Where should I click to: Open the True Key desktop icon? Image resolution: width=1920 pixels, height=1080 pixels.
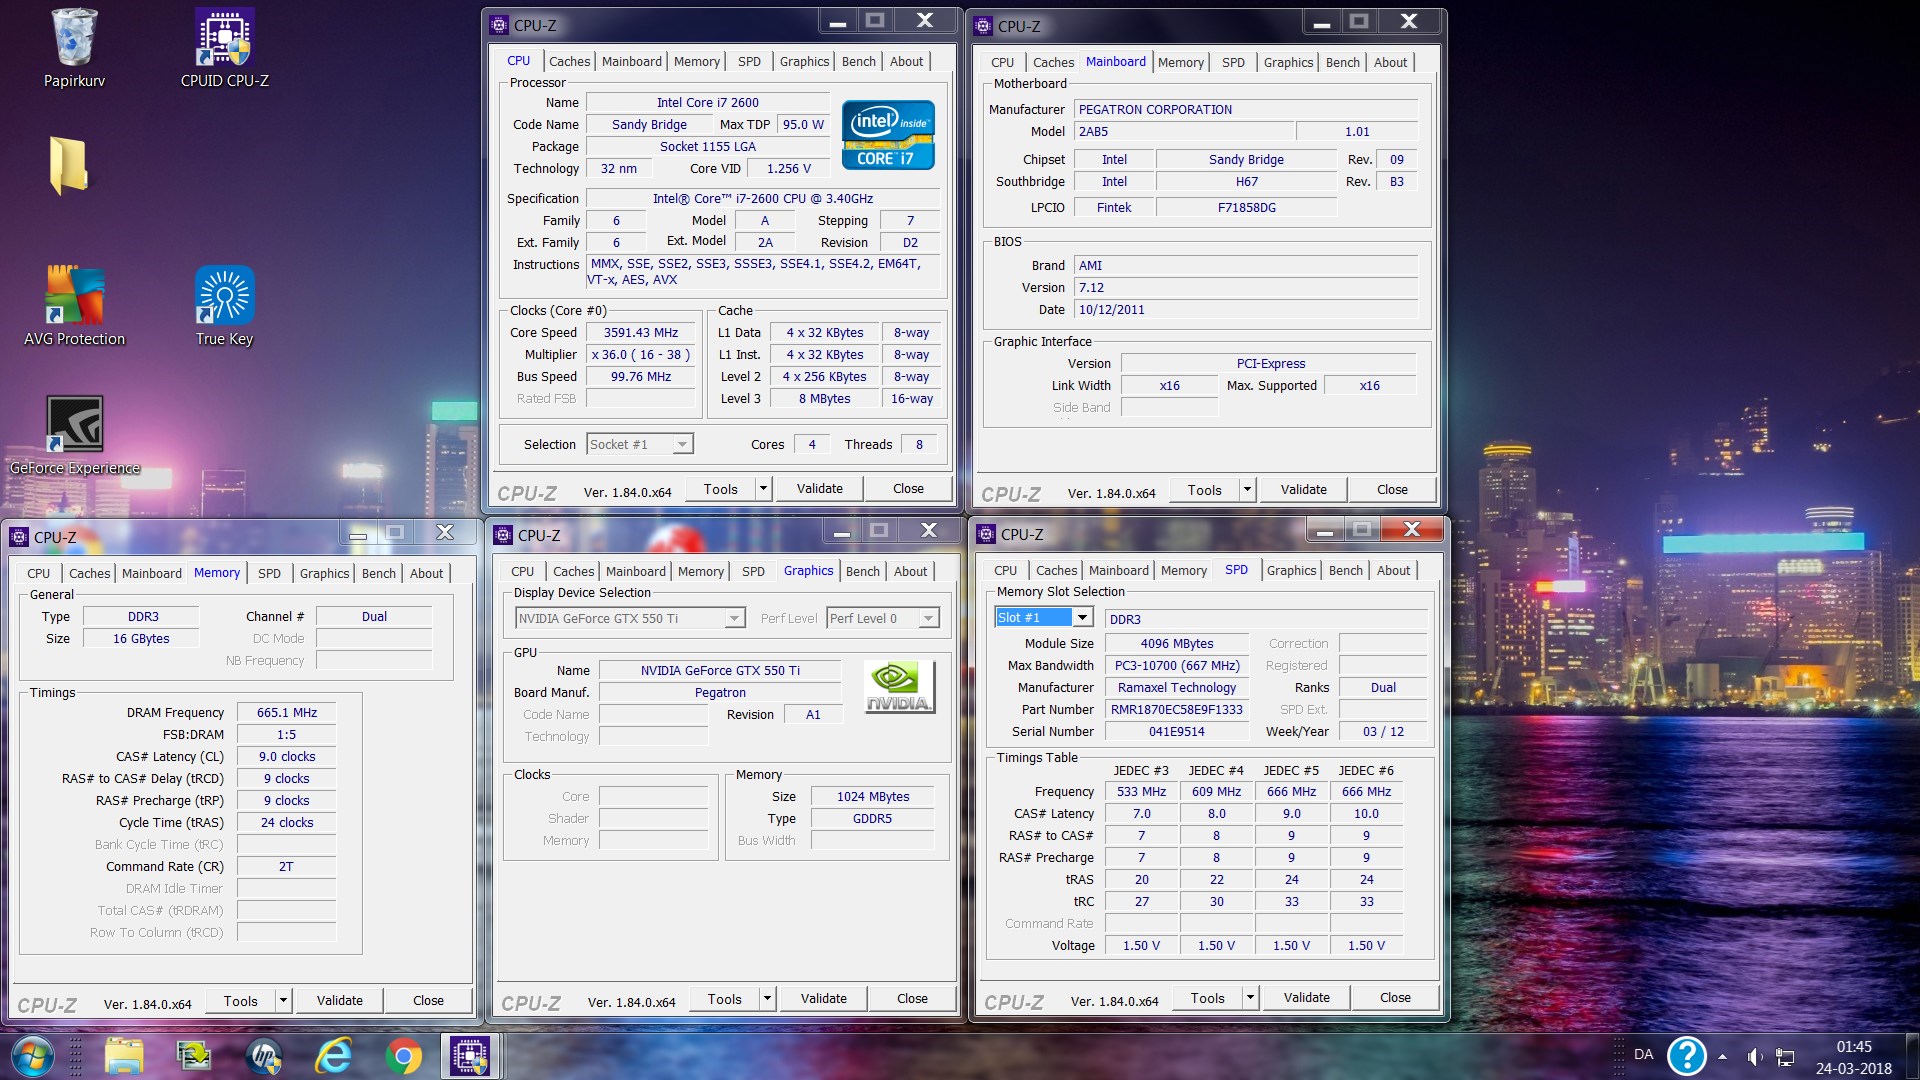224,297
